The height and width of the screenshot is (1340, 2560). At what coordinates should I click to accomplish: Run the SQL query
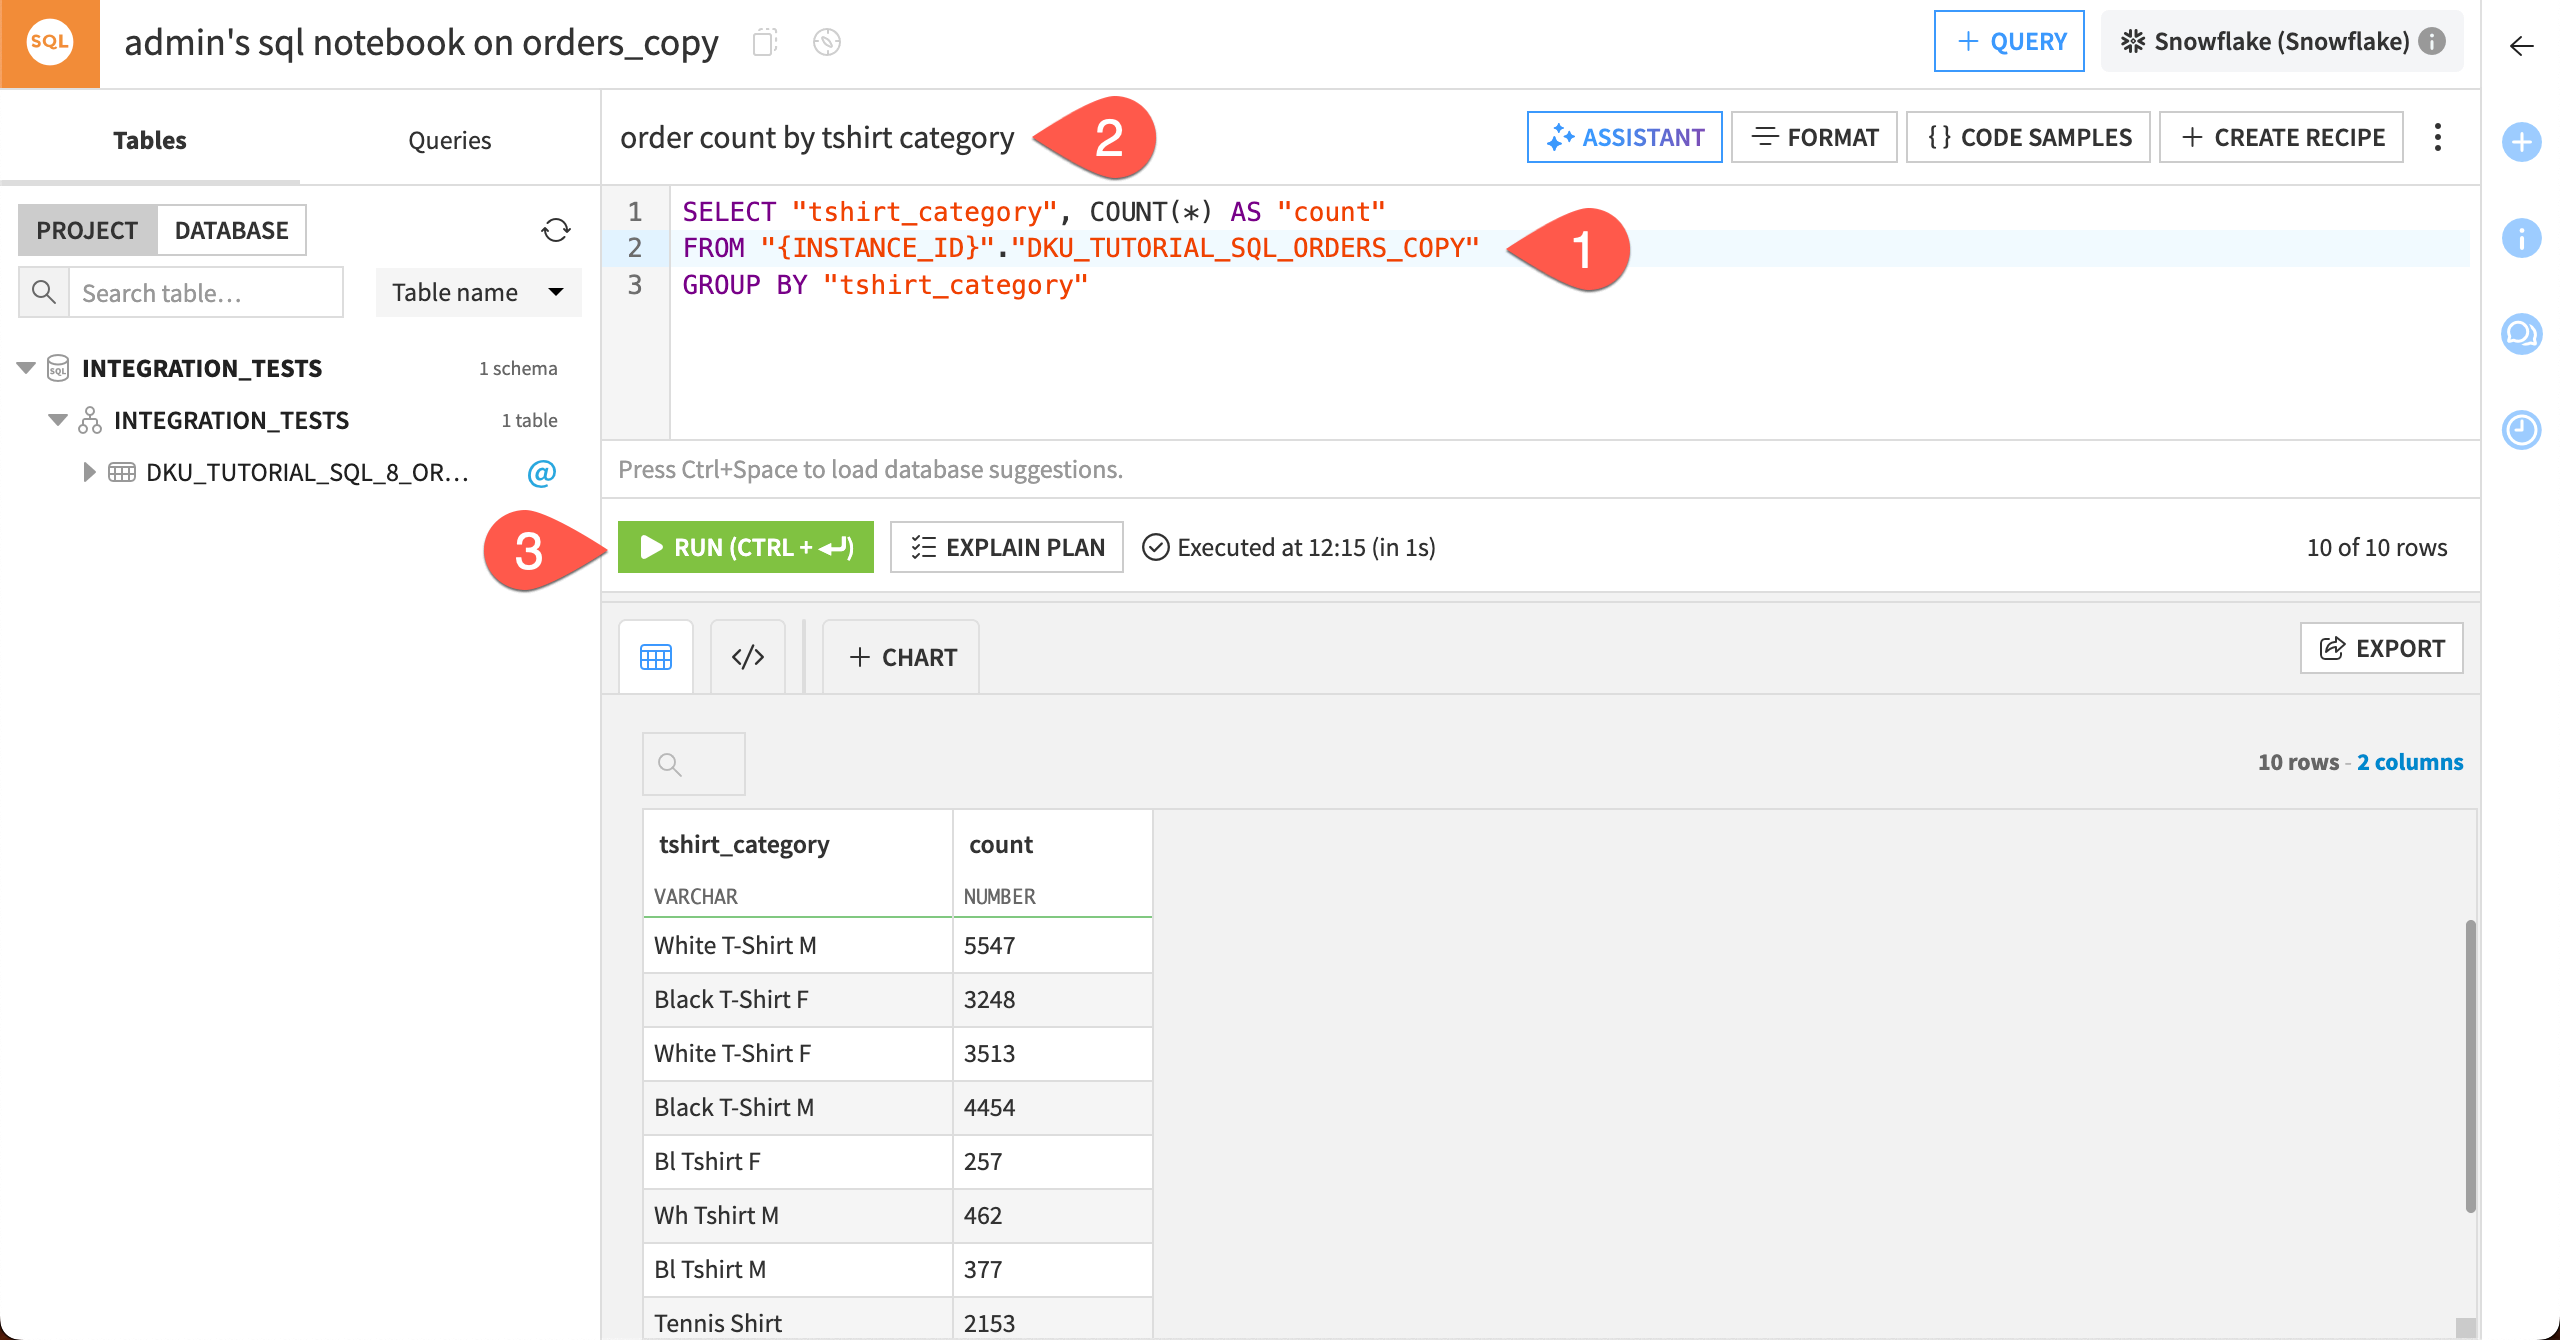pos(745,547)
